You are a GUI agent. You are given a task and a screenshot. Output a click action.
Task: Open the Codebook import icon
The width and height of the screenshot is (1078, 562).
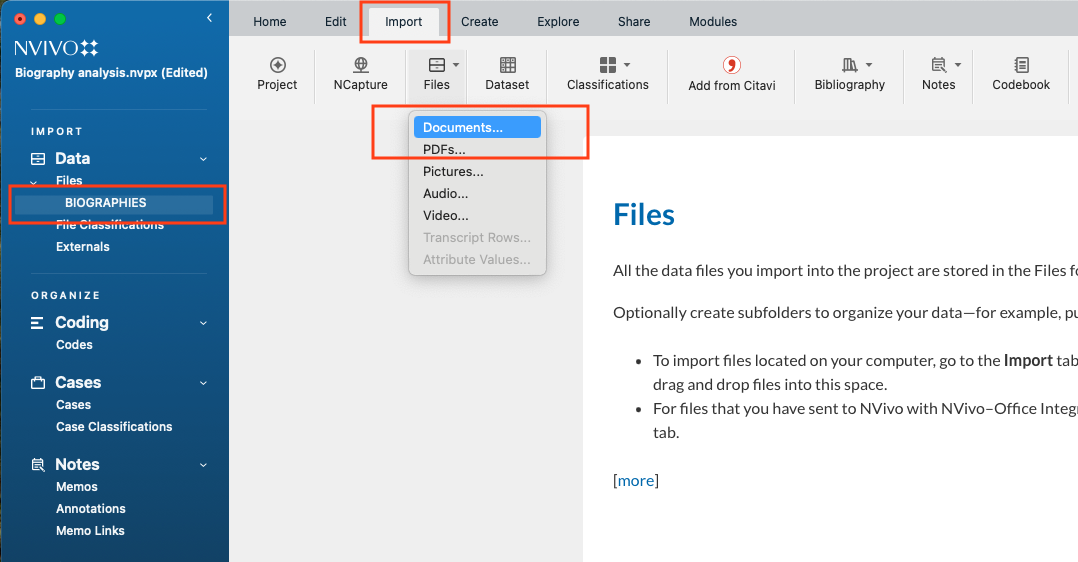click(1021, 66)
